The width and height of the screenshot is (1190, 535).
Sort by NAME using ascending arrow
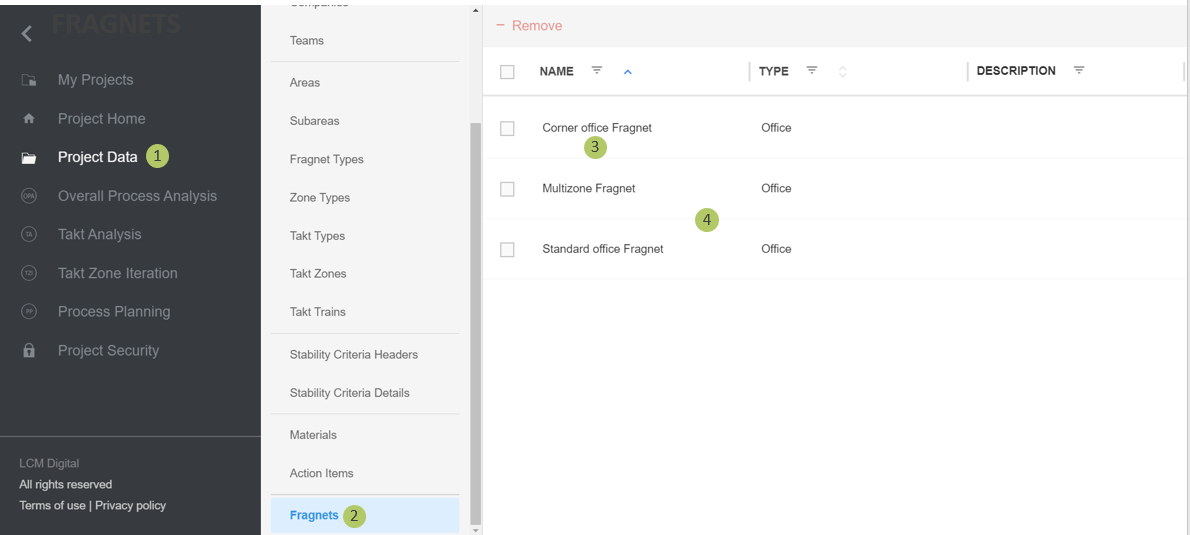click(628, 72)
